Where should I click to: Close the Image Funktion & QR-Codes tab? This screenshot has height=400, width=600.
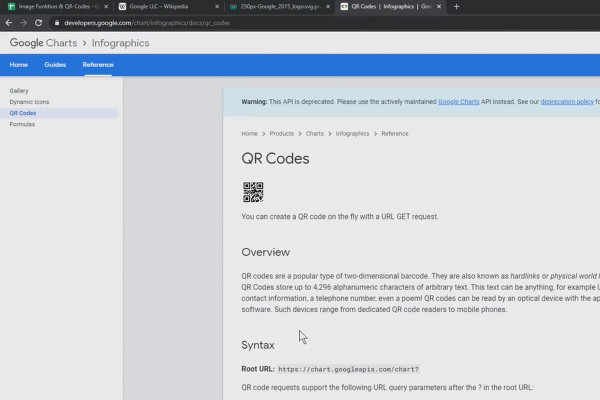106,7
